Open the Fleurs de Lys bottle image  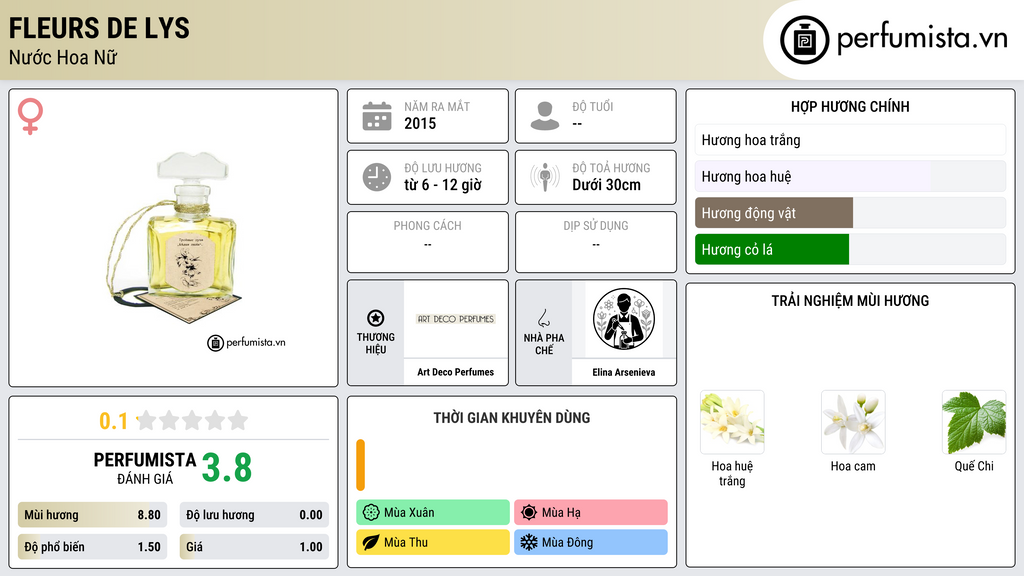pyautogui.click(x=174, y=238)
